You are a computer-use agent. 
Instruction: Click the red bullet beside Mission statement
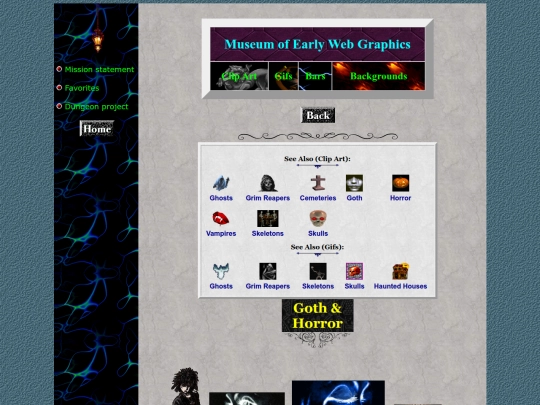tap(59, 69)
